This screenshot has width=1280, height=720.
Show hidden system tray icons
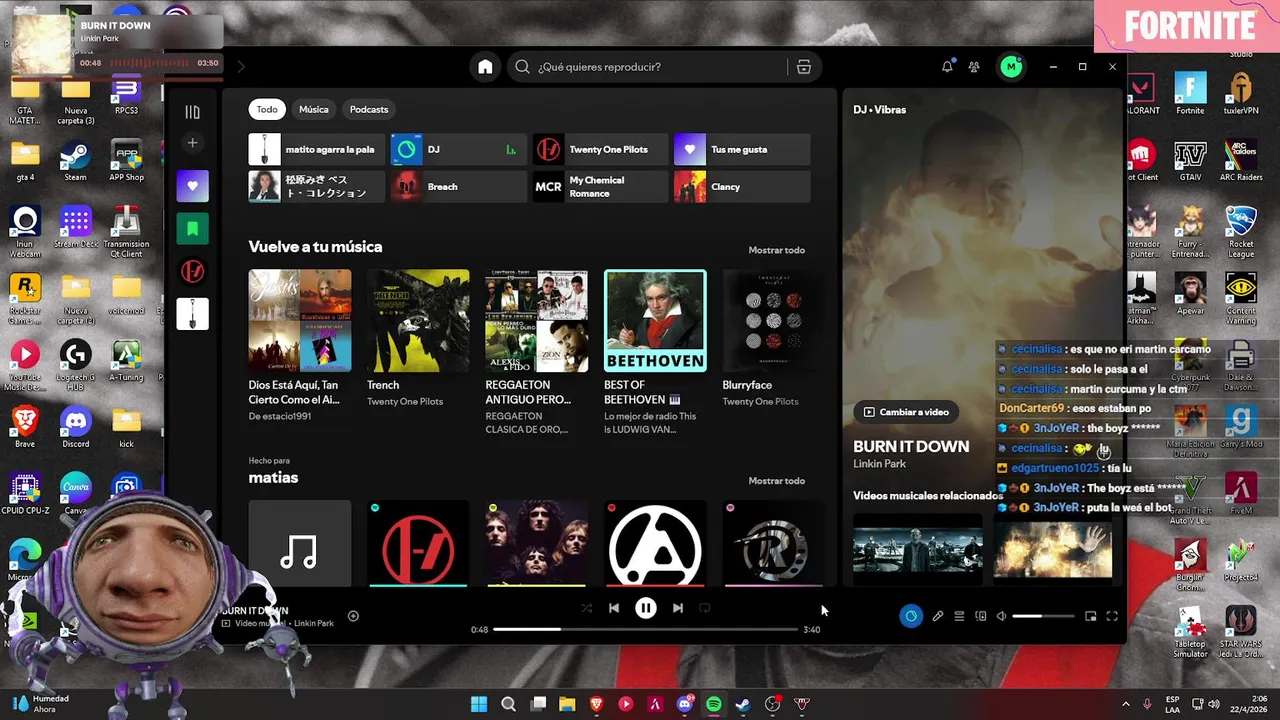tap(1125, 704)
